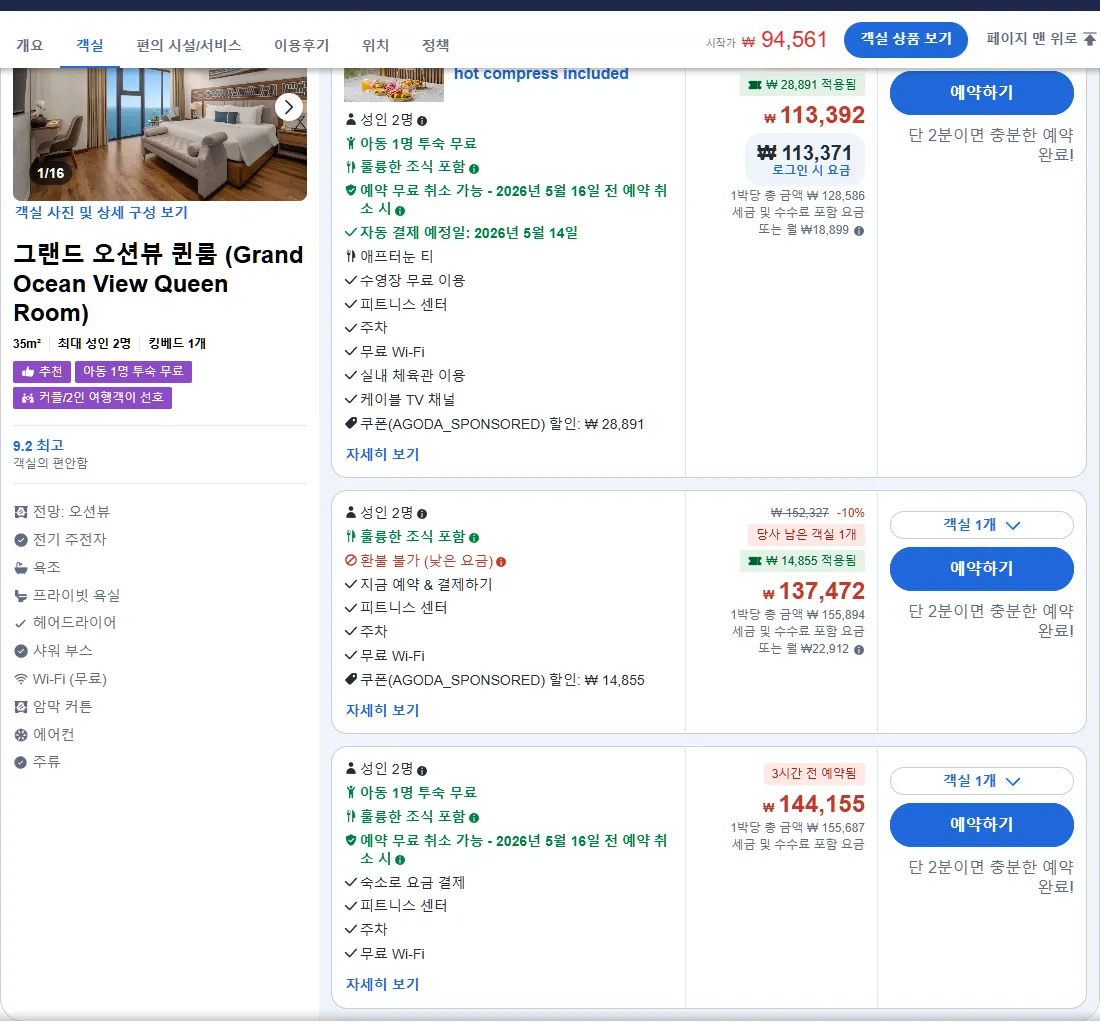Click the 3시간 전 예약됨 label
Screen dimensions: 1100x1022
tap(814, 774)
